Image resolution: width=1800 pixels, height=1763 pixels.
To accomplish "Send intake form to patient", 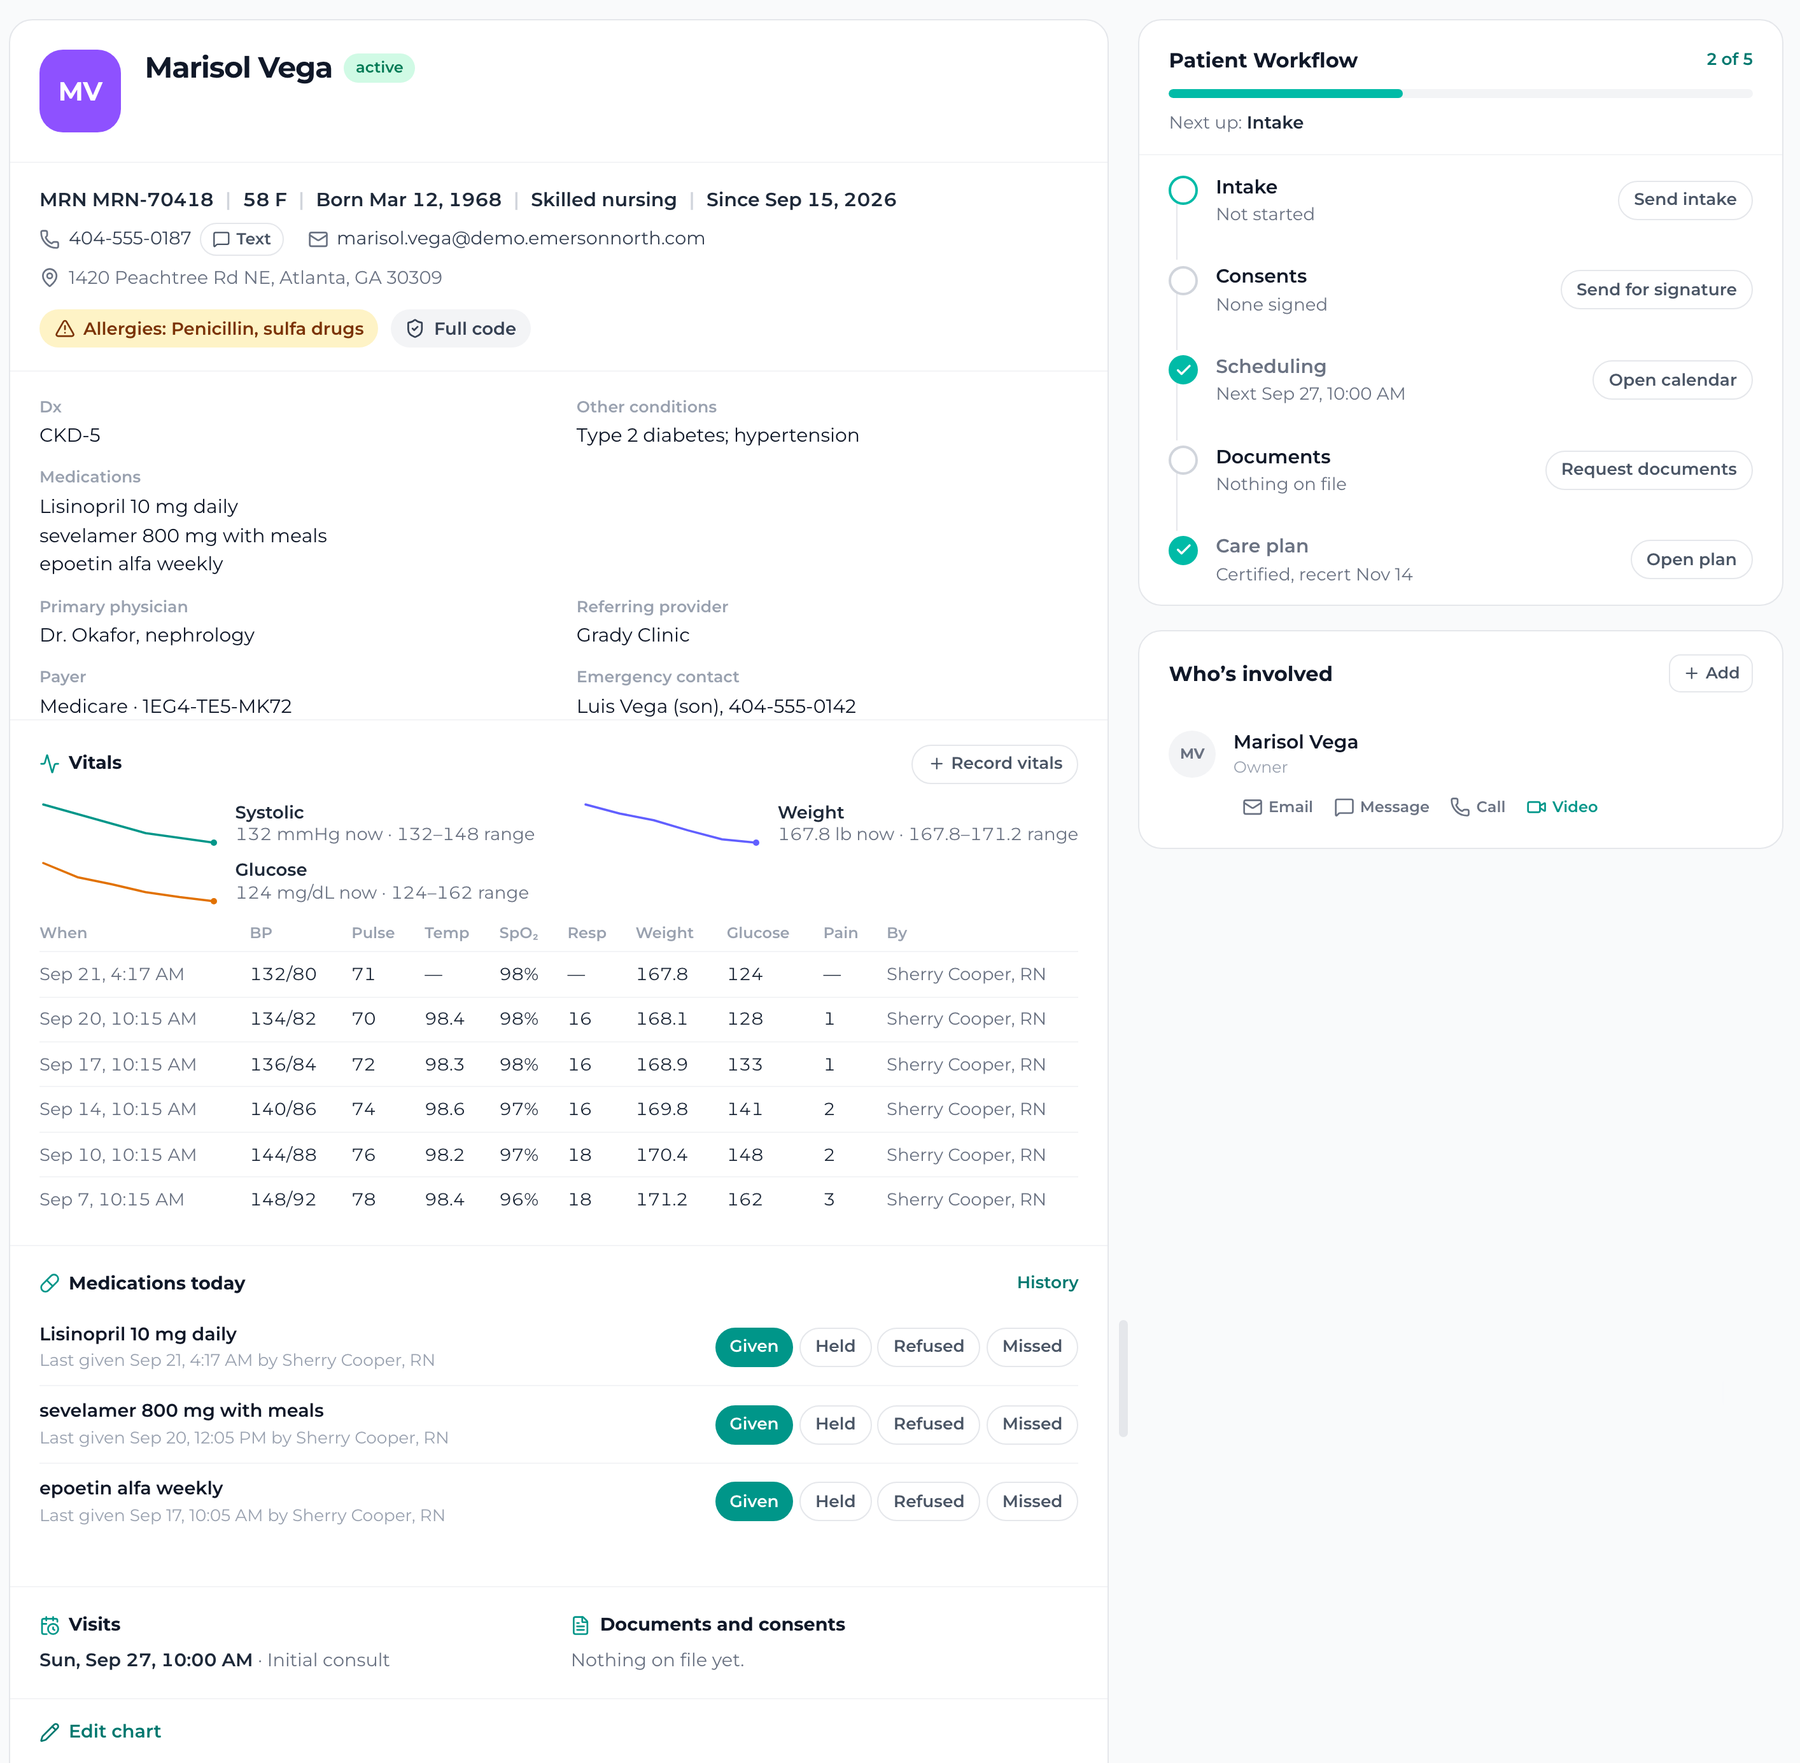I will 1684,200.
